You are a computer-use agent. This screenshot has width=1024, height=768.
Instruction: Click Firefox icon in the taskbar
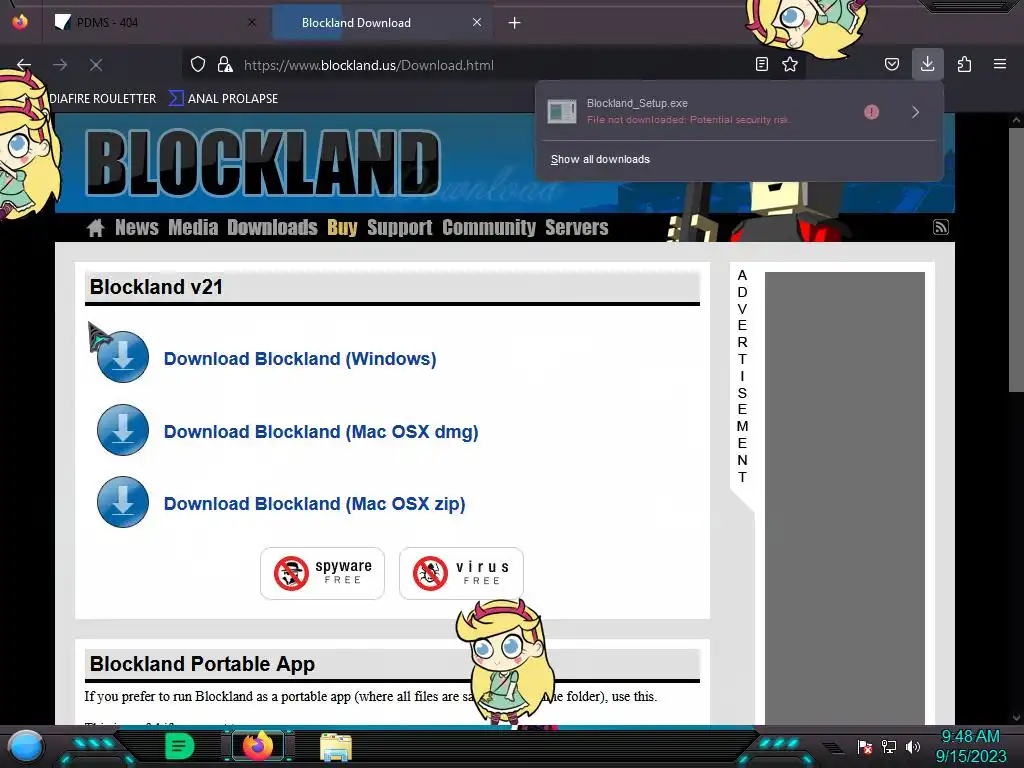coord(258,746)
